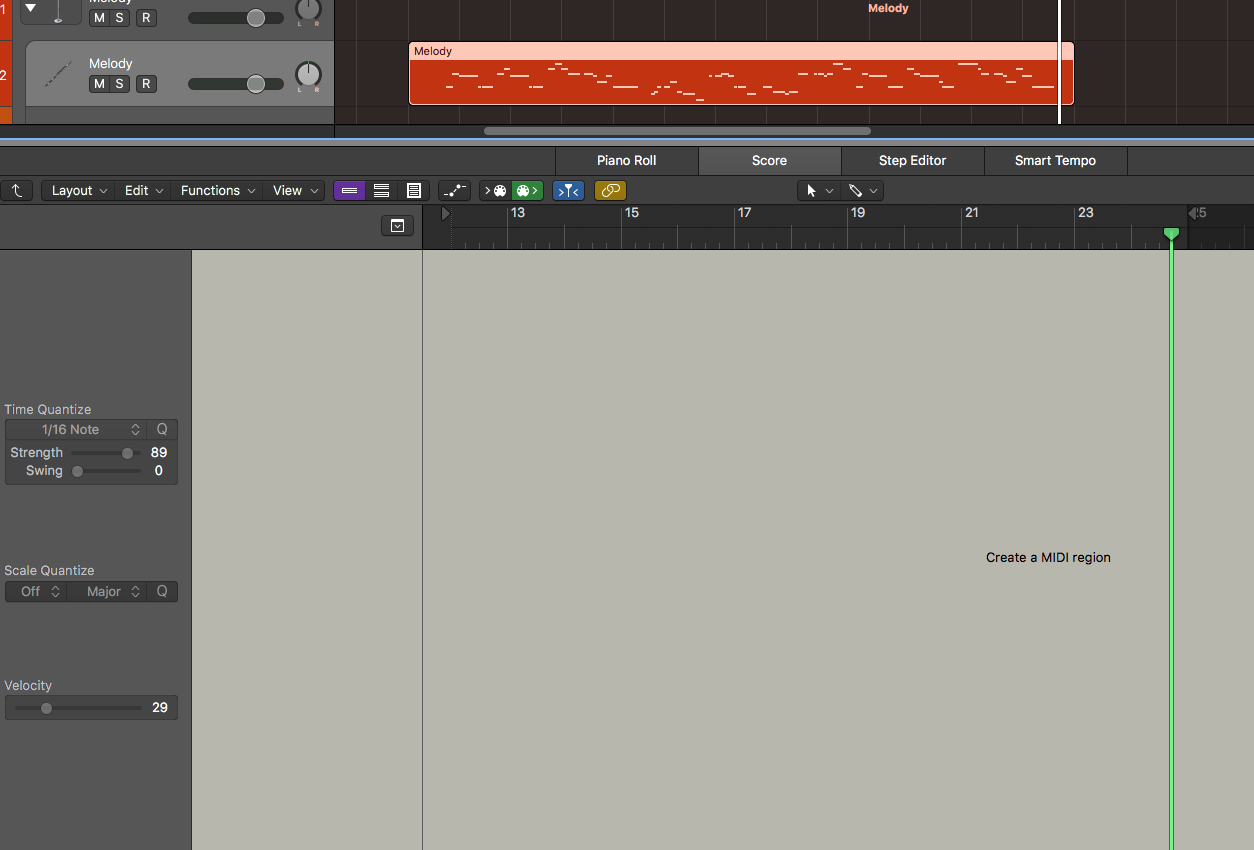Open the Edit menu in Score editor
Image resolution: width=1254 pixels, height=850 pixels.
click(x=144, y=190)
